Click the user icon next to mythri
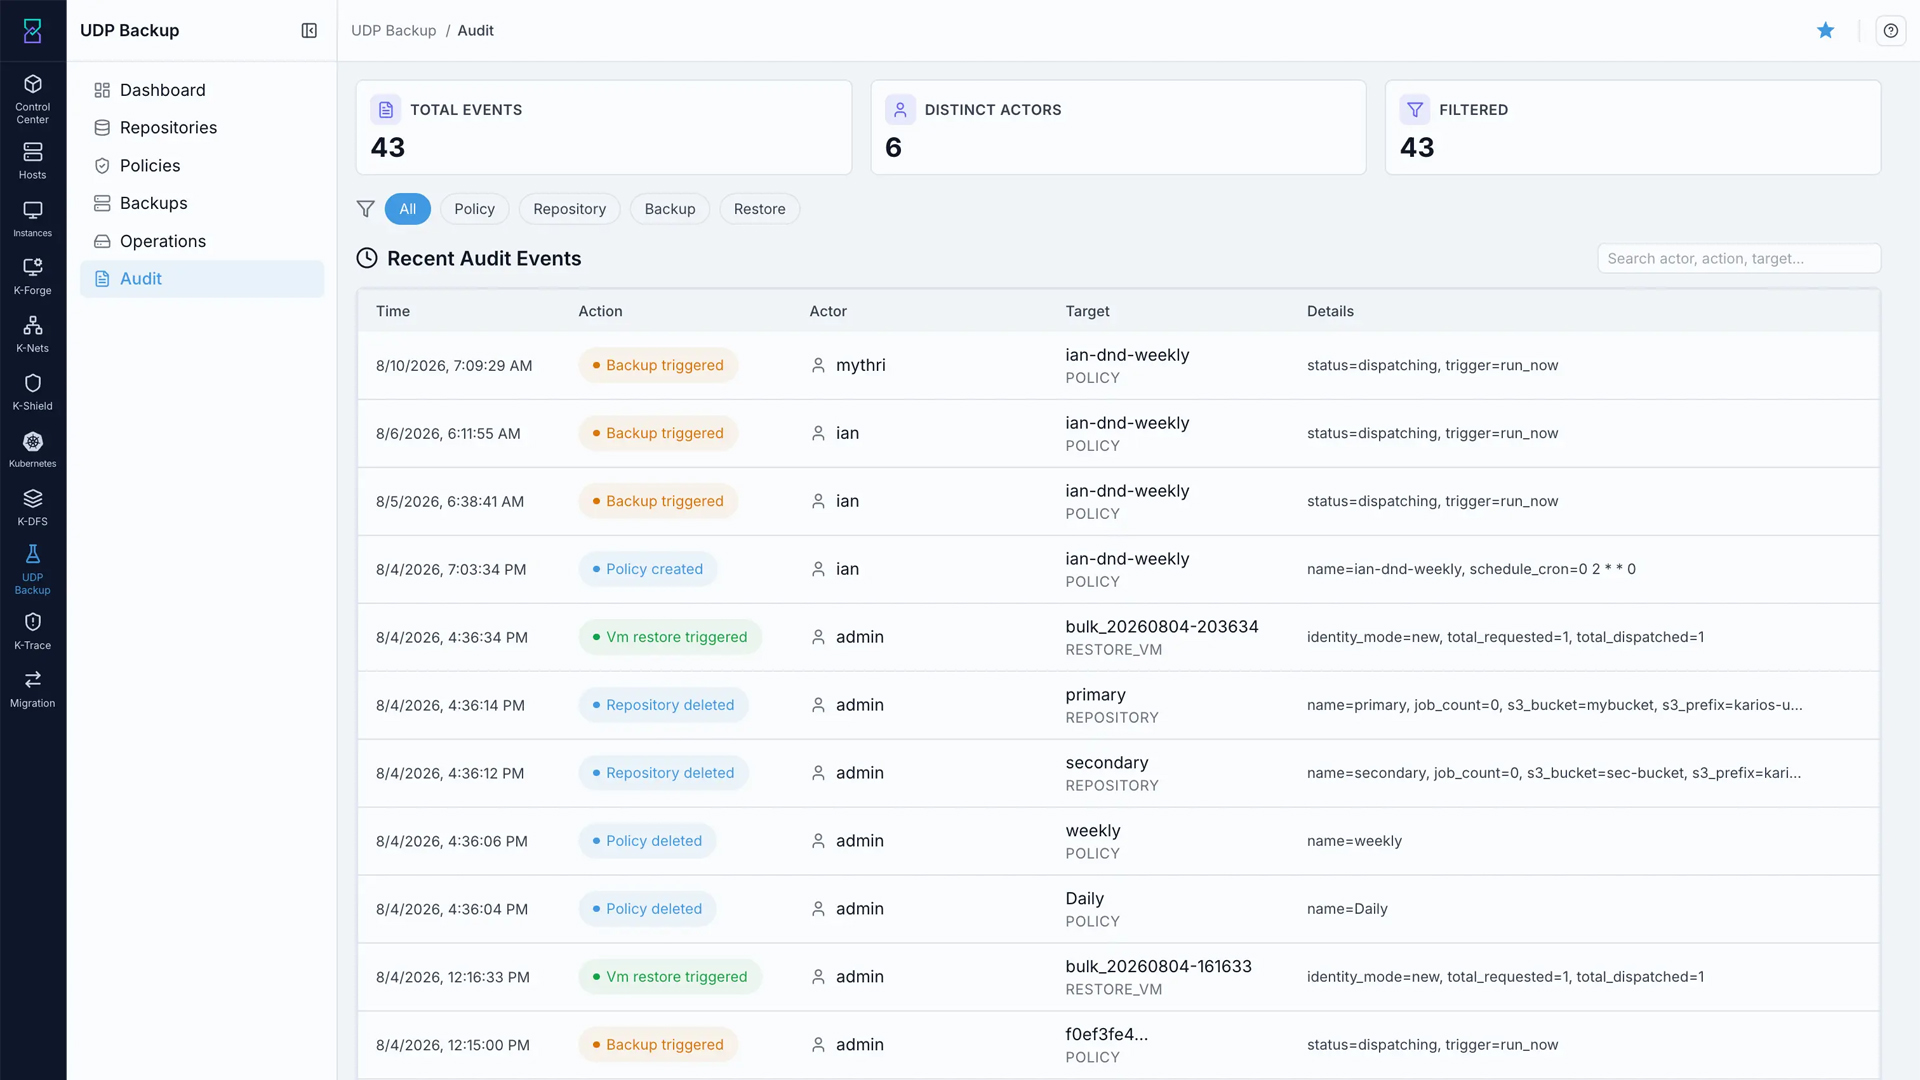Image resolution: width=1920 pixels, height=1080 pixels. coord(818,365)
